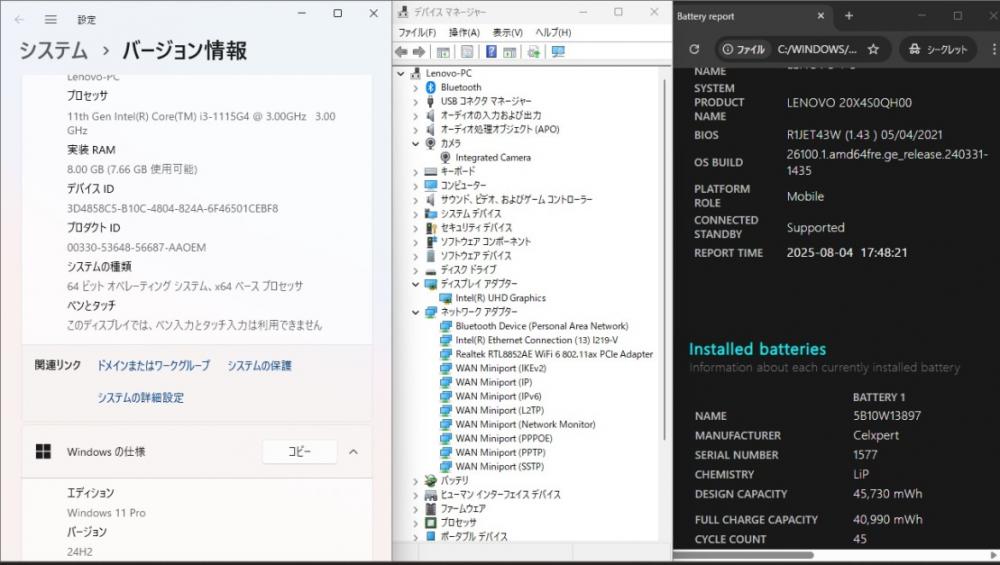Select the Integrated Camera device
This screenshot has width=1000, height=565.
tap(492, 158)
